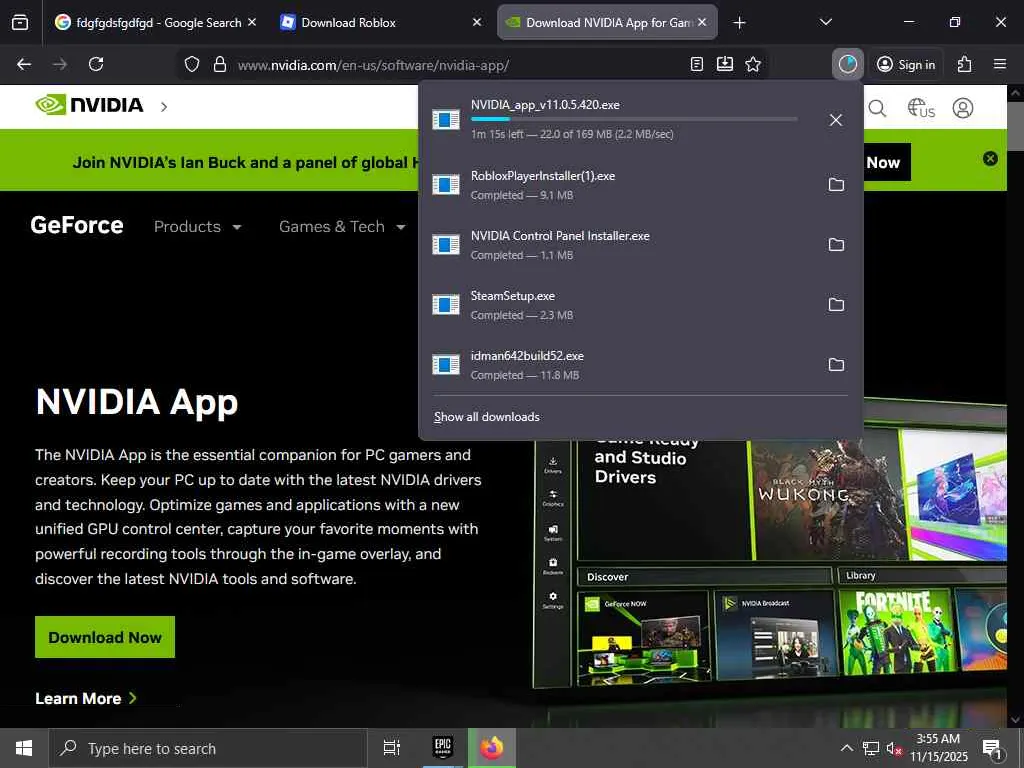Click the network tray icon
The image size is (1024, 768).
[871, 748]
